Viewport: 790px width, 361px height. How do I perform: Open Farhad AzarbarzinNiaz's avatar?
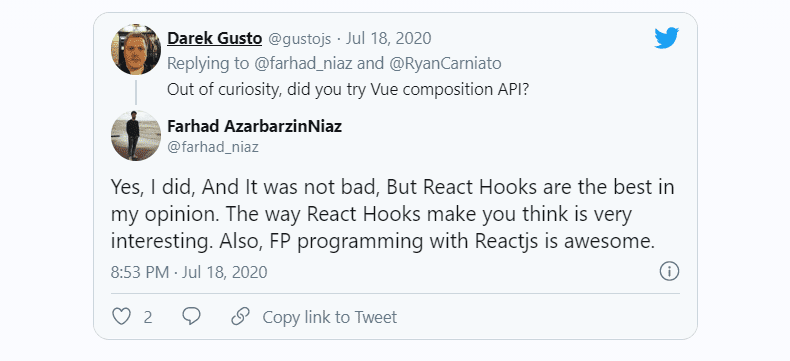click(136, 135)
